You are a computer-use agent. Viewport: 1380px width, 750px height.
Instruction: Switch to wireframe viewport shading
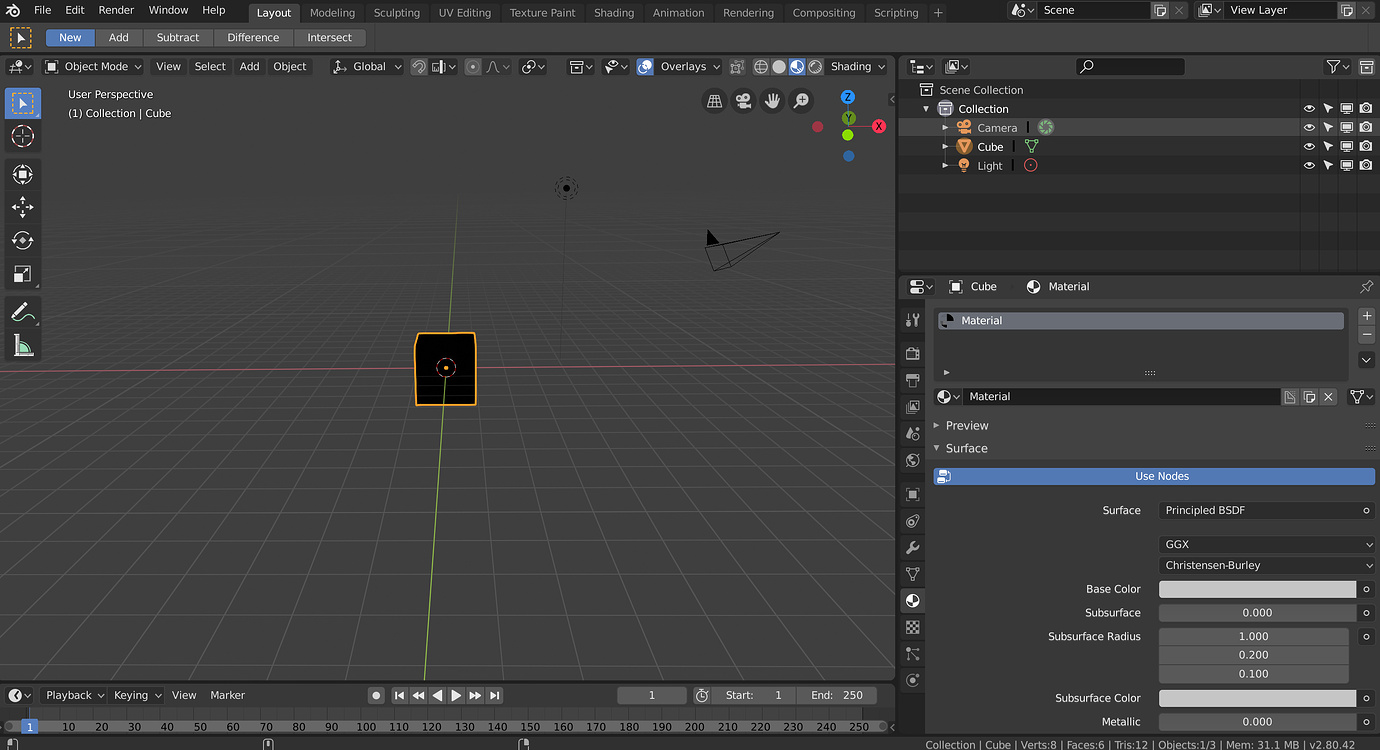tap(761, 67)
